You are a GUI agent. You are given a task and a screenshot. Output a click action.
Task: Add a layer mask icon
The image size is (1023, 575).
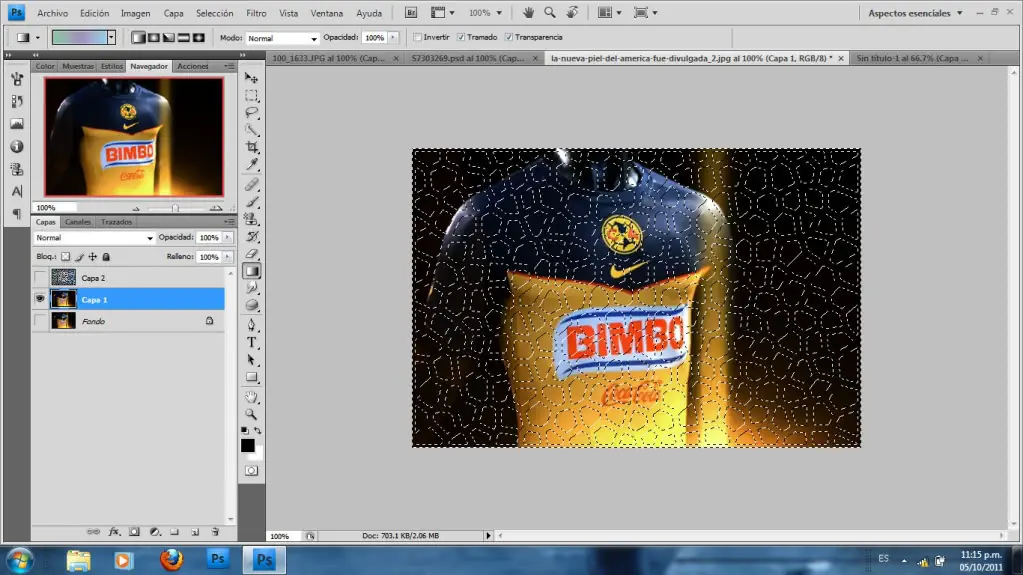(x=134, y=532)
